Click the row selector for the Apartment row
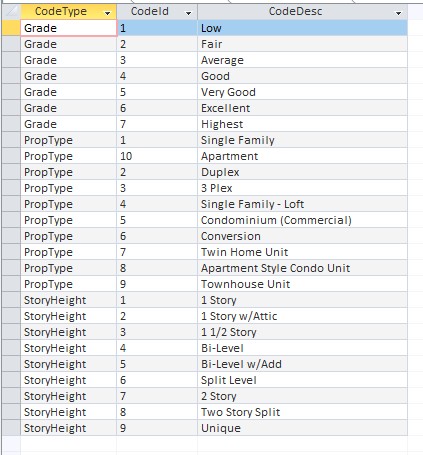This screenshot has width=423, height=455. pyautogui.click(x=11, y=156)
